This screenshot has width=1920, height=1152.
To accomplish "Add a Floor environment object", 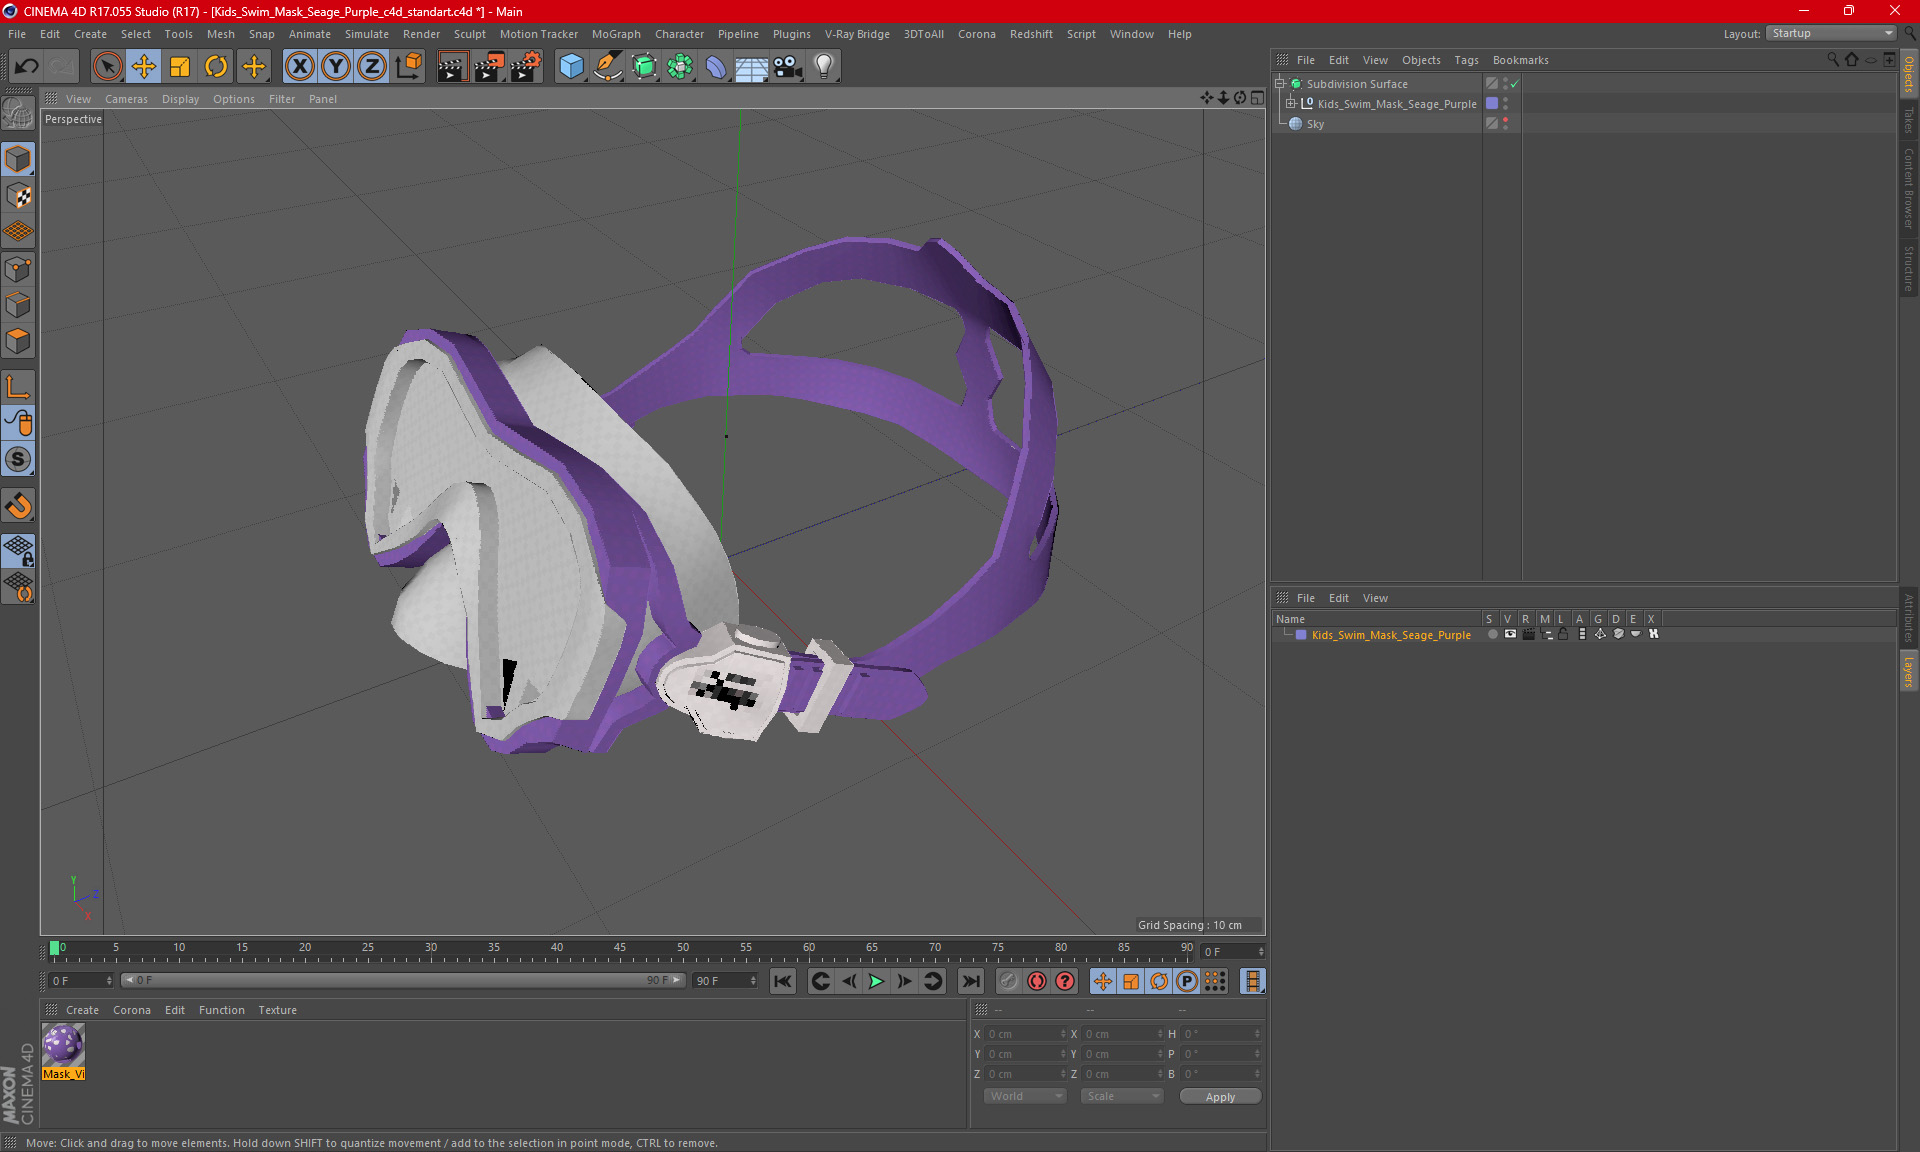I will point(752,66).
